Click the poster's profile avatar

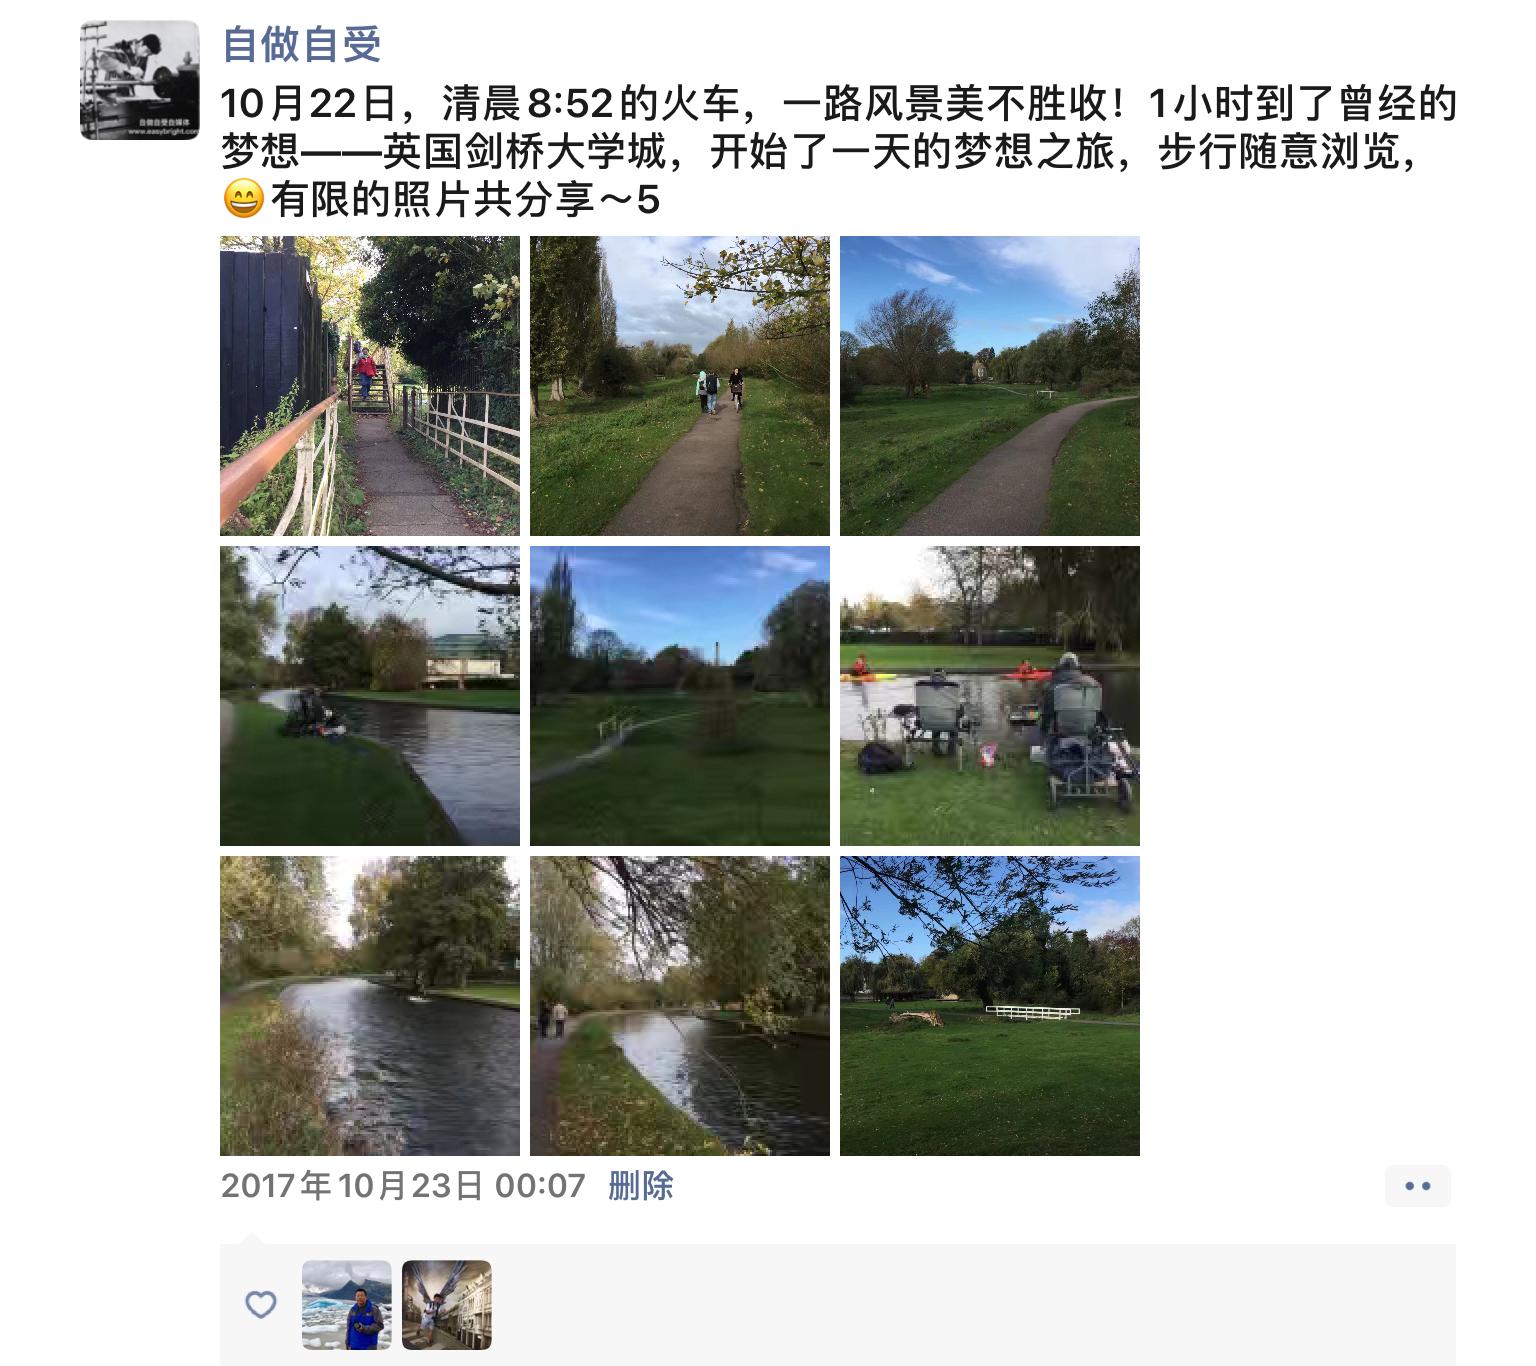[x=140, y=80]
